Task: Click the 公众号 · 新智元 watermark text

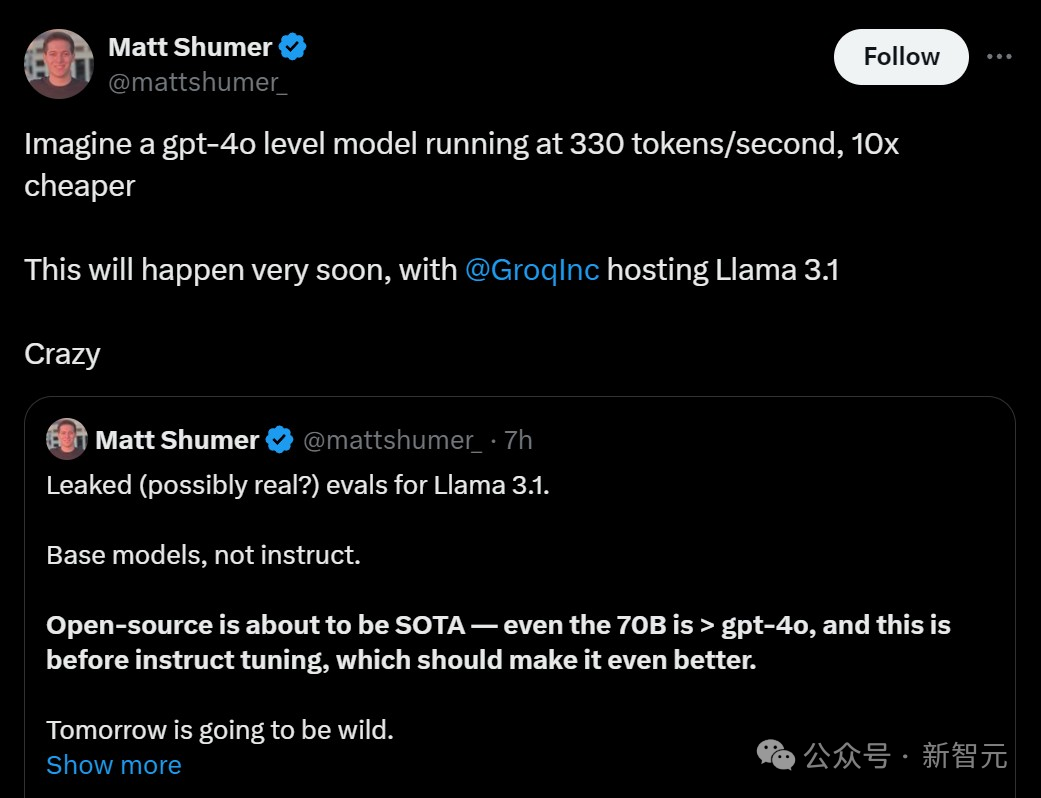Action: tap(906, 756)
